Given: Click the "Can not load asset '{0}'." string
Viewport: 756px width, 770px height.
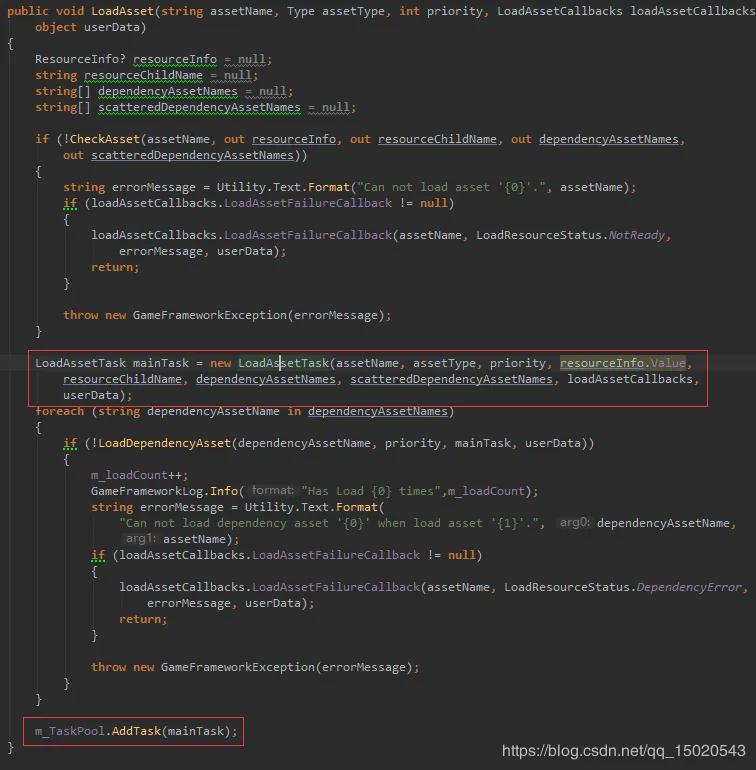Looking at the screenshot, I should [x=451, y=187].
